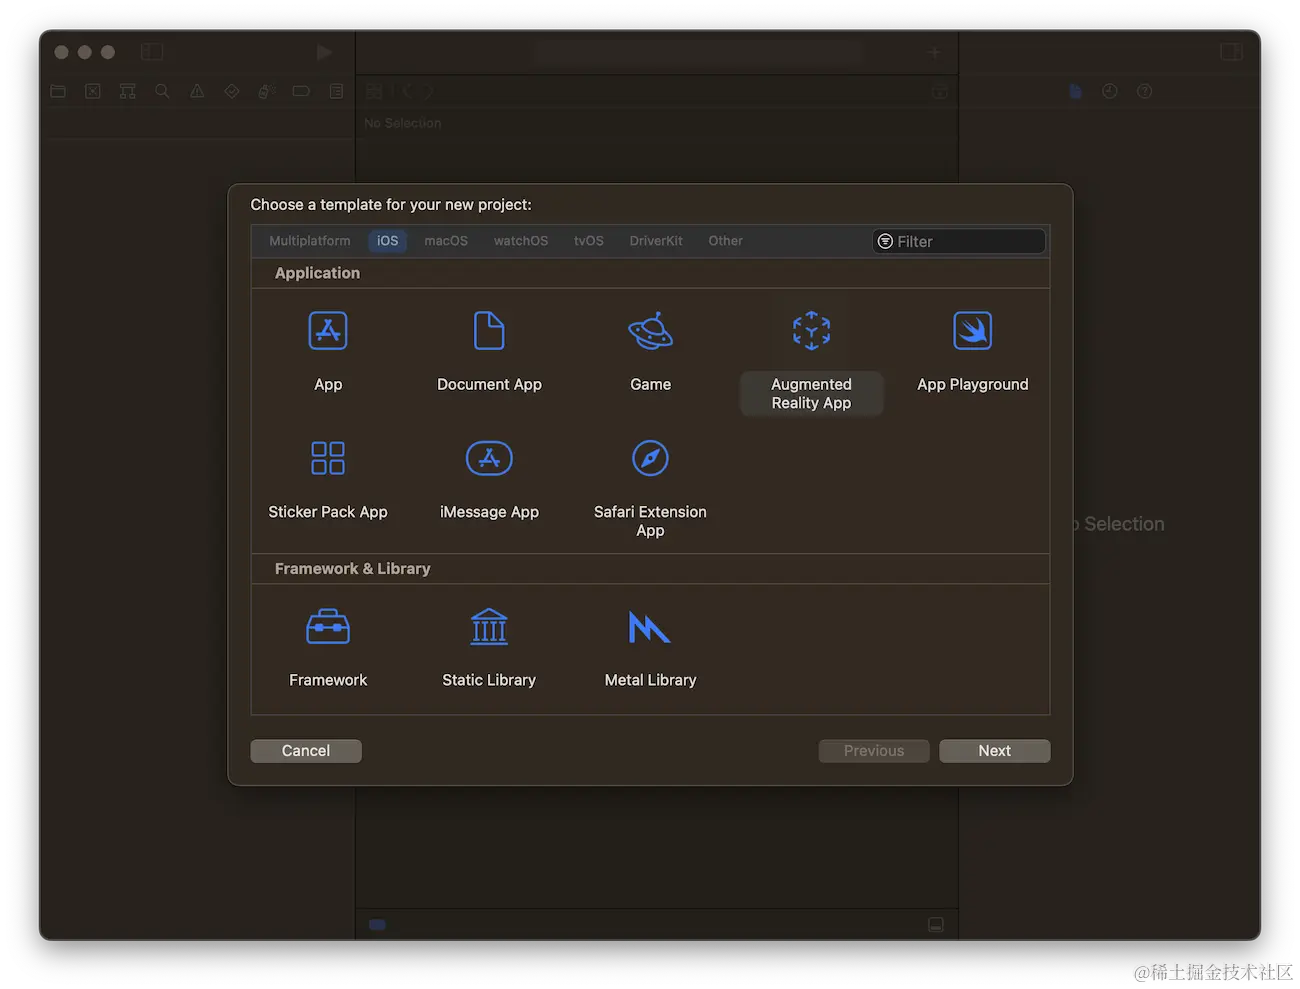Select the Document App template
1300x989 pixels.
(489, 352)
